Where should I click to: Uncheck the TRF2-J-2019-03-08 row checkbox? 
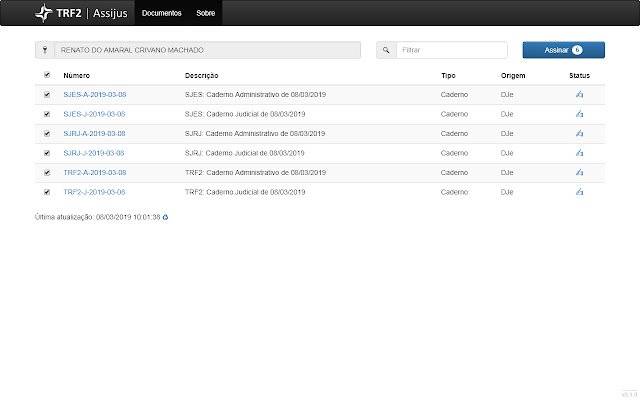click(47, 192)
